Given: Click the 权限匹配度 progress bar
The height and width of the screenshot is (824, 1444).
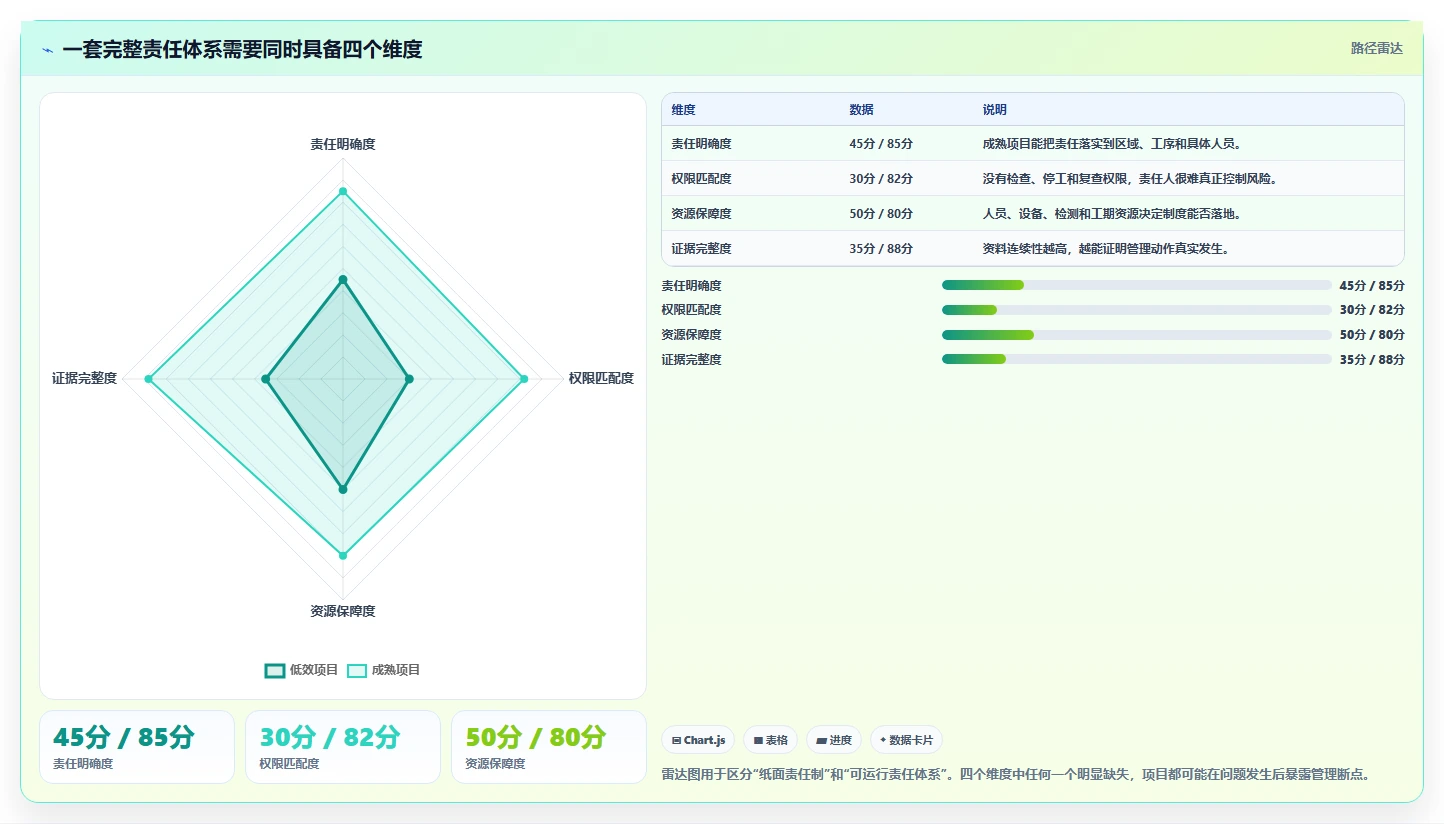Looking at the screenshot, I should tap(1136, 310).
